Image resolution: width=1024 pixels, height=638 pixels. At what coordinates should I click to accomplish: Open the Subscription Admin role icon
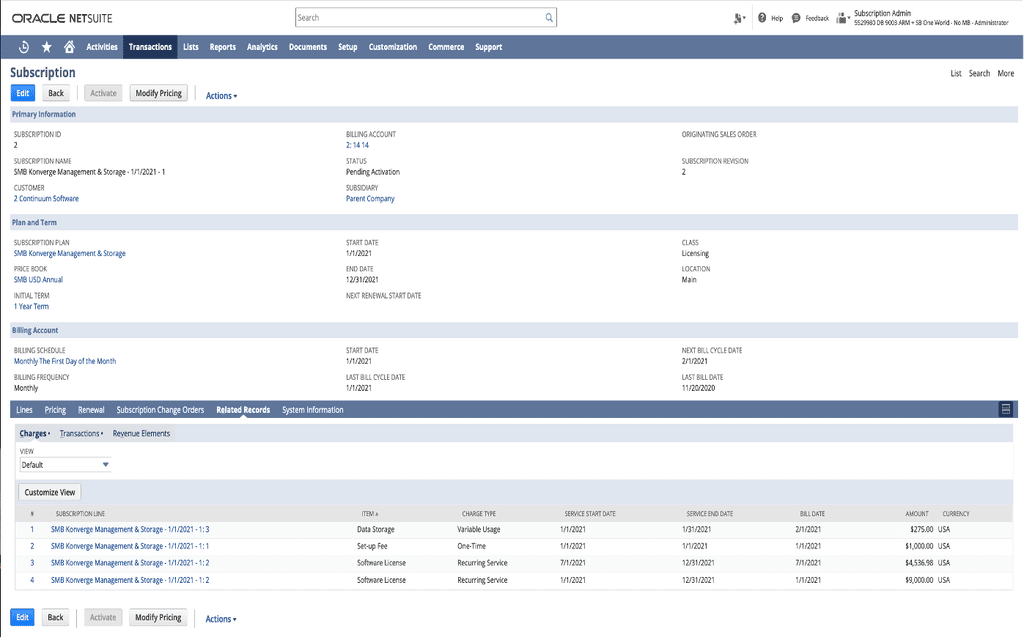[842, 18]
